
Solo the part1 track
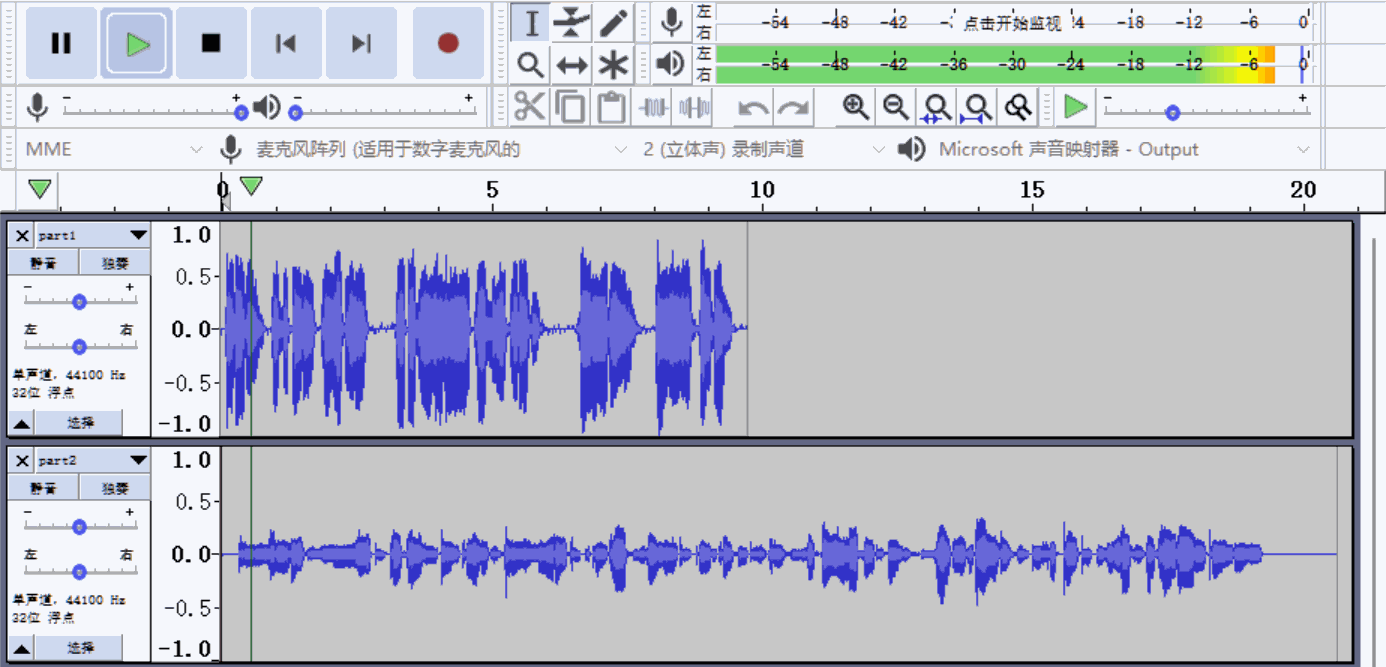[x=116, y=263]
